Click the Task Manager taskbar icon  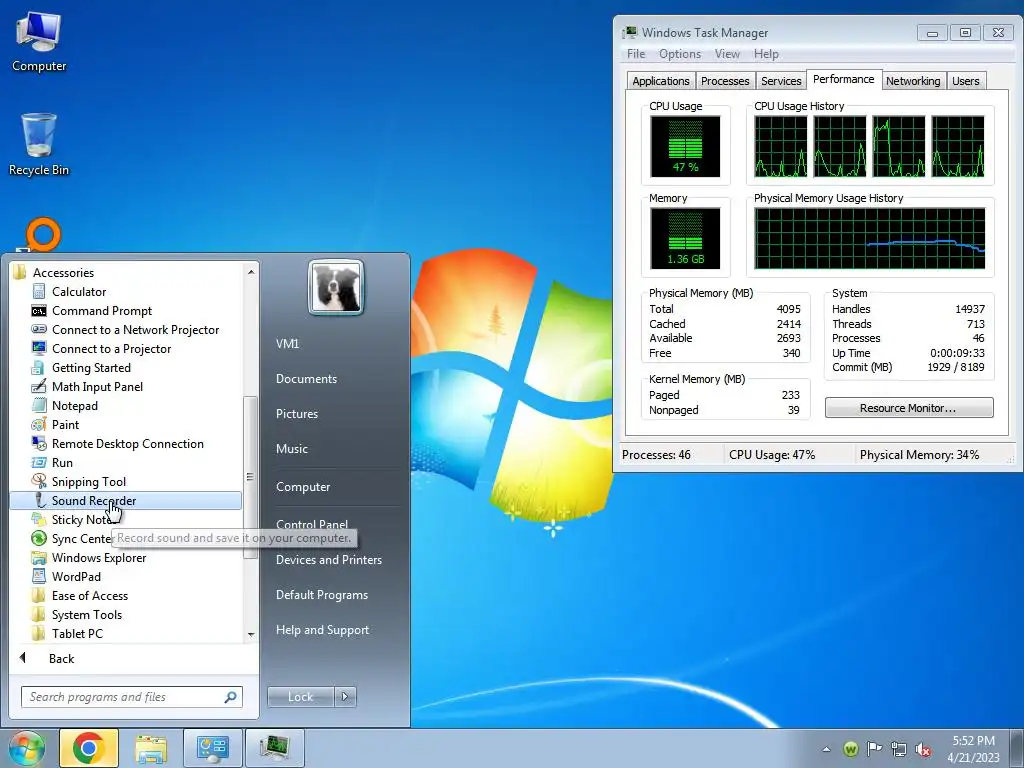click(x=274, y=748)
